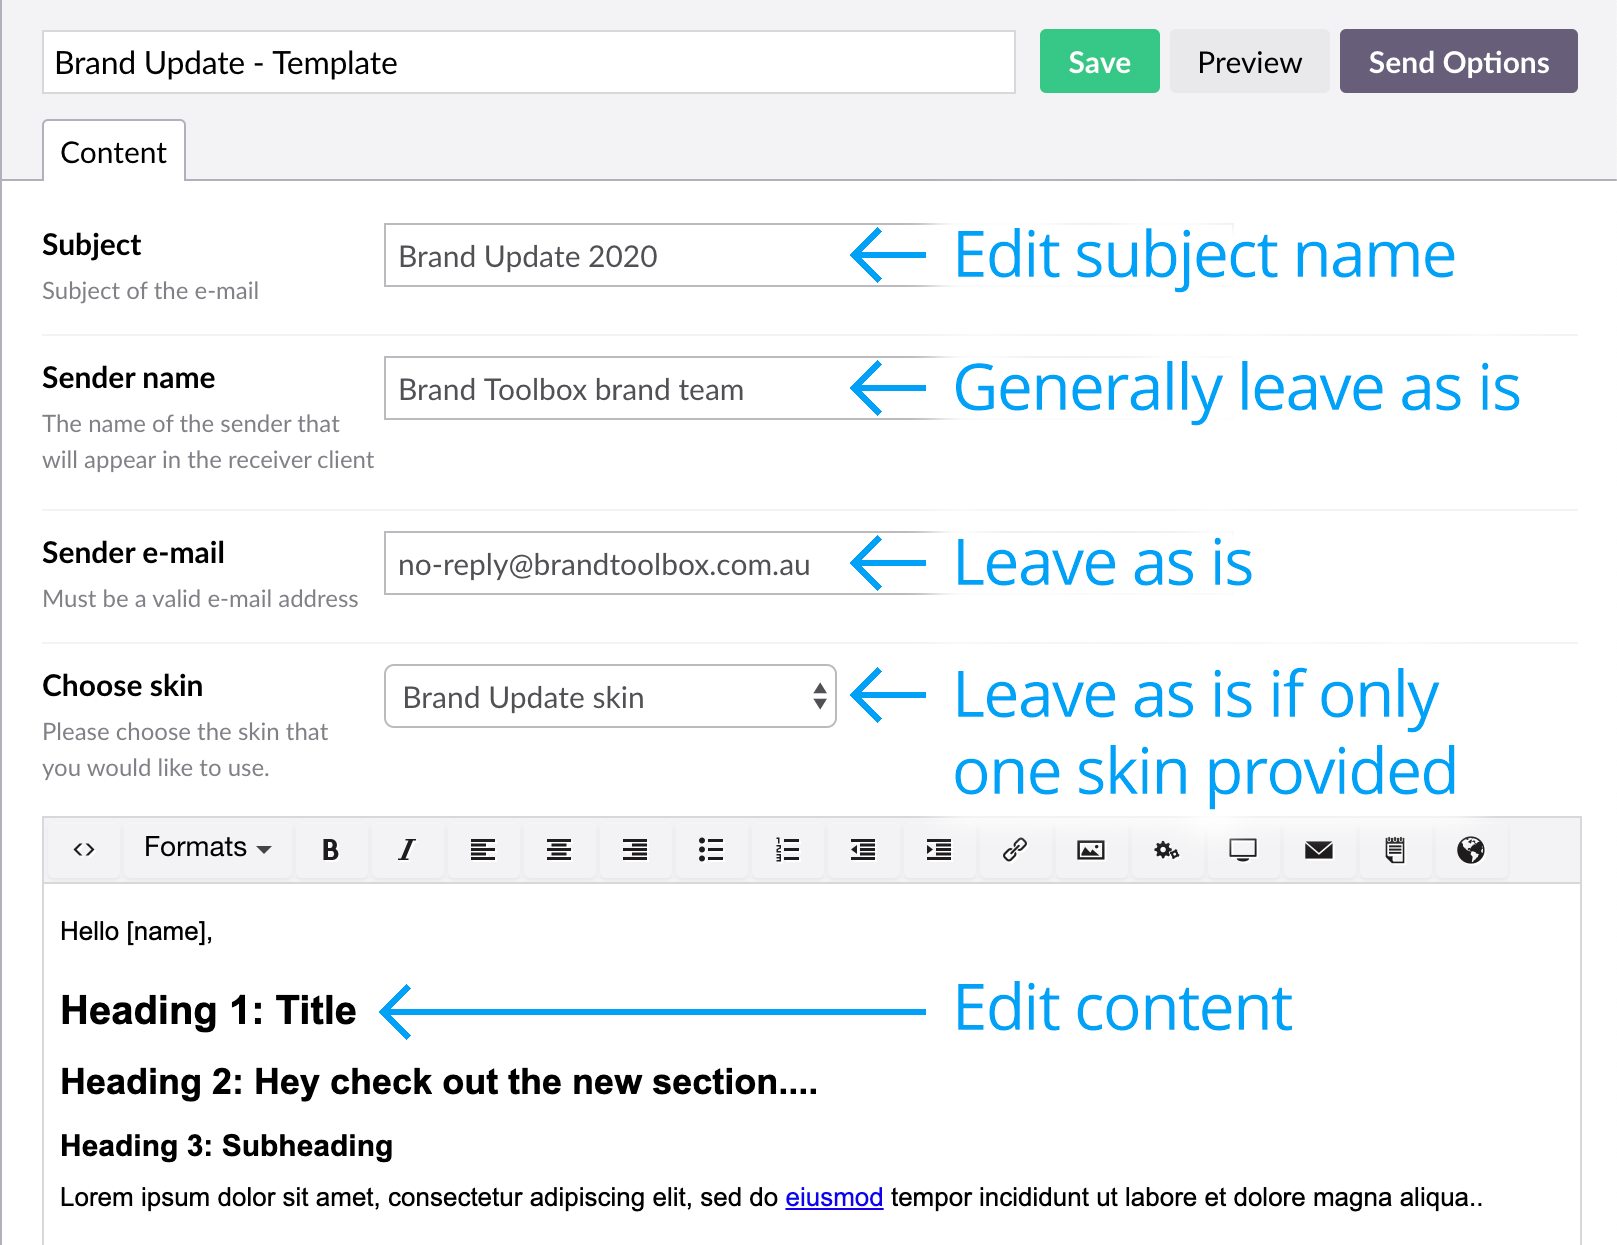Viewport: 1617px width, 1245px height.
Task: Open Send Options
Action: pos(1459,62)
